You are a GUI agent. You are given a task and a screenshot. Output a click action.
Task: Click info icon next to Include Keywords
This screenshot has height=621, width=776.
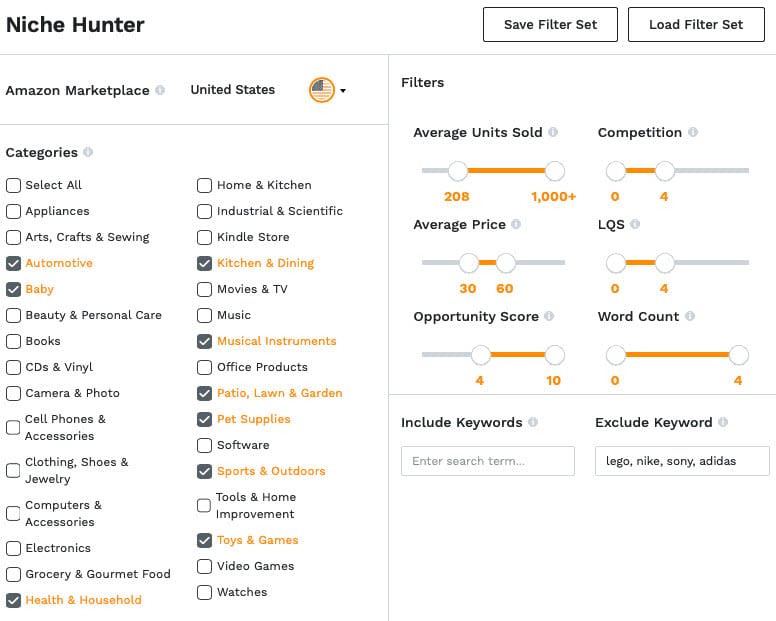(533, 422)
